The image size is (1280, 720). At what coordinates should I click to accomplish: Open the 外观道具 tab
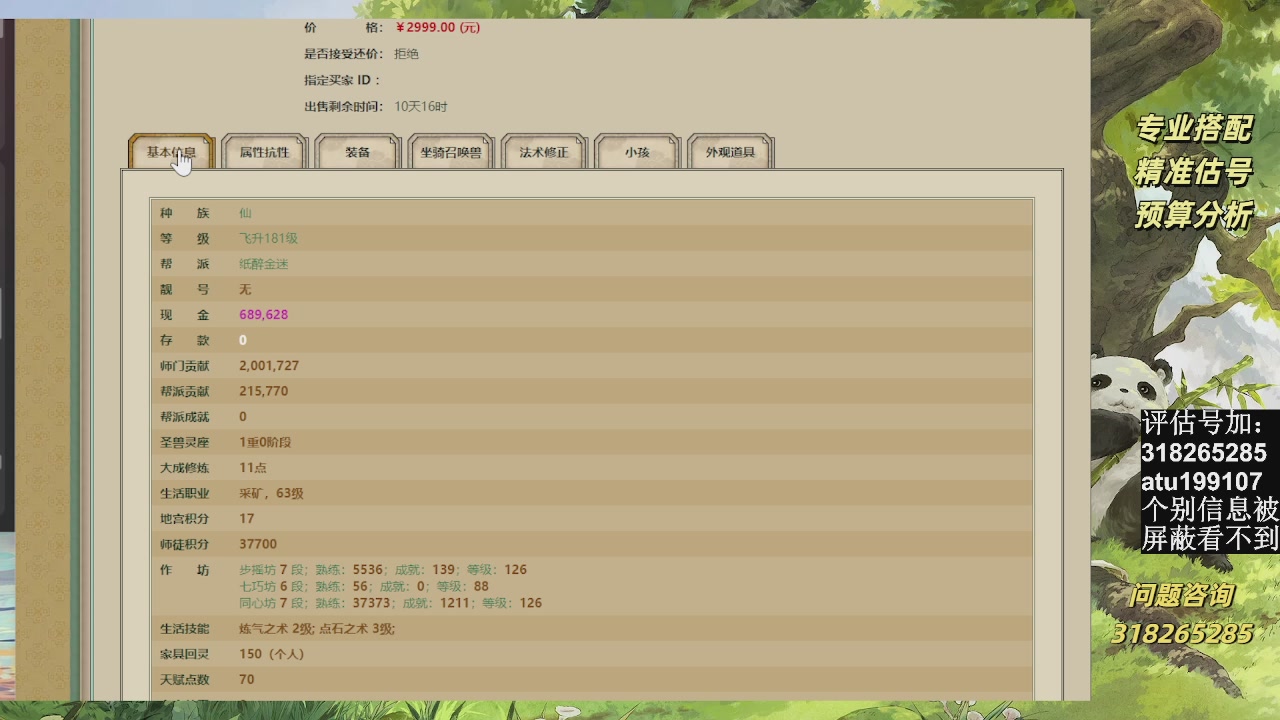pos(731,152)
